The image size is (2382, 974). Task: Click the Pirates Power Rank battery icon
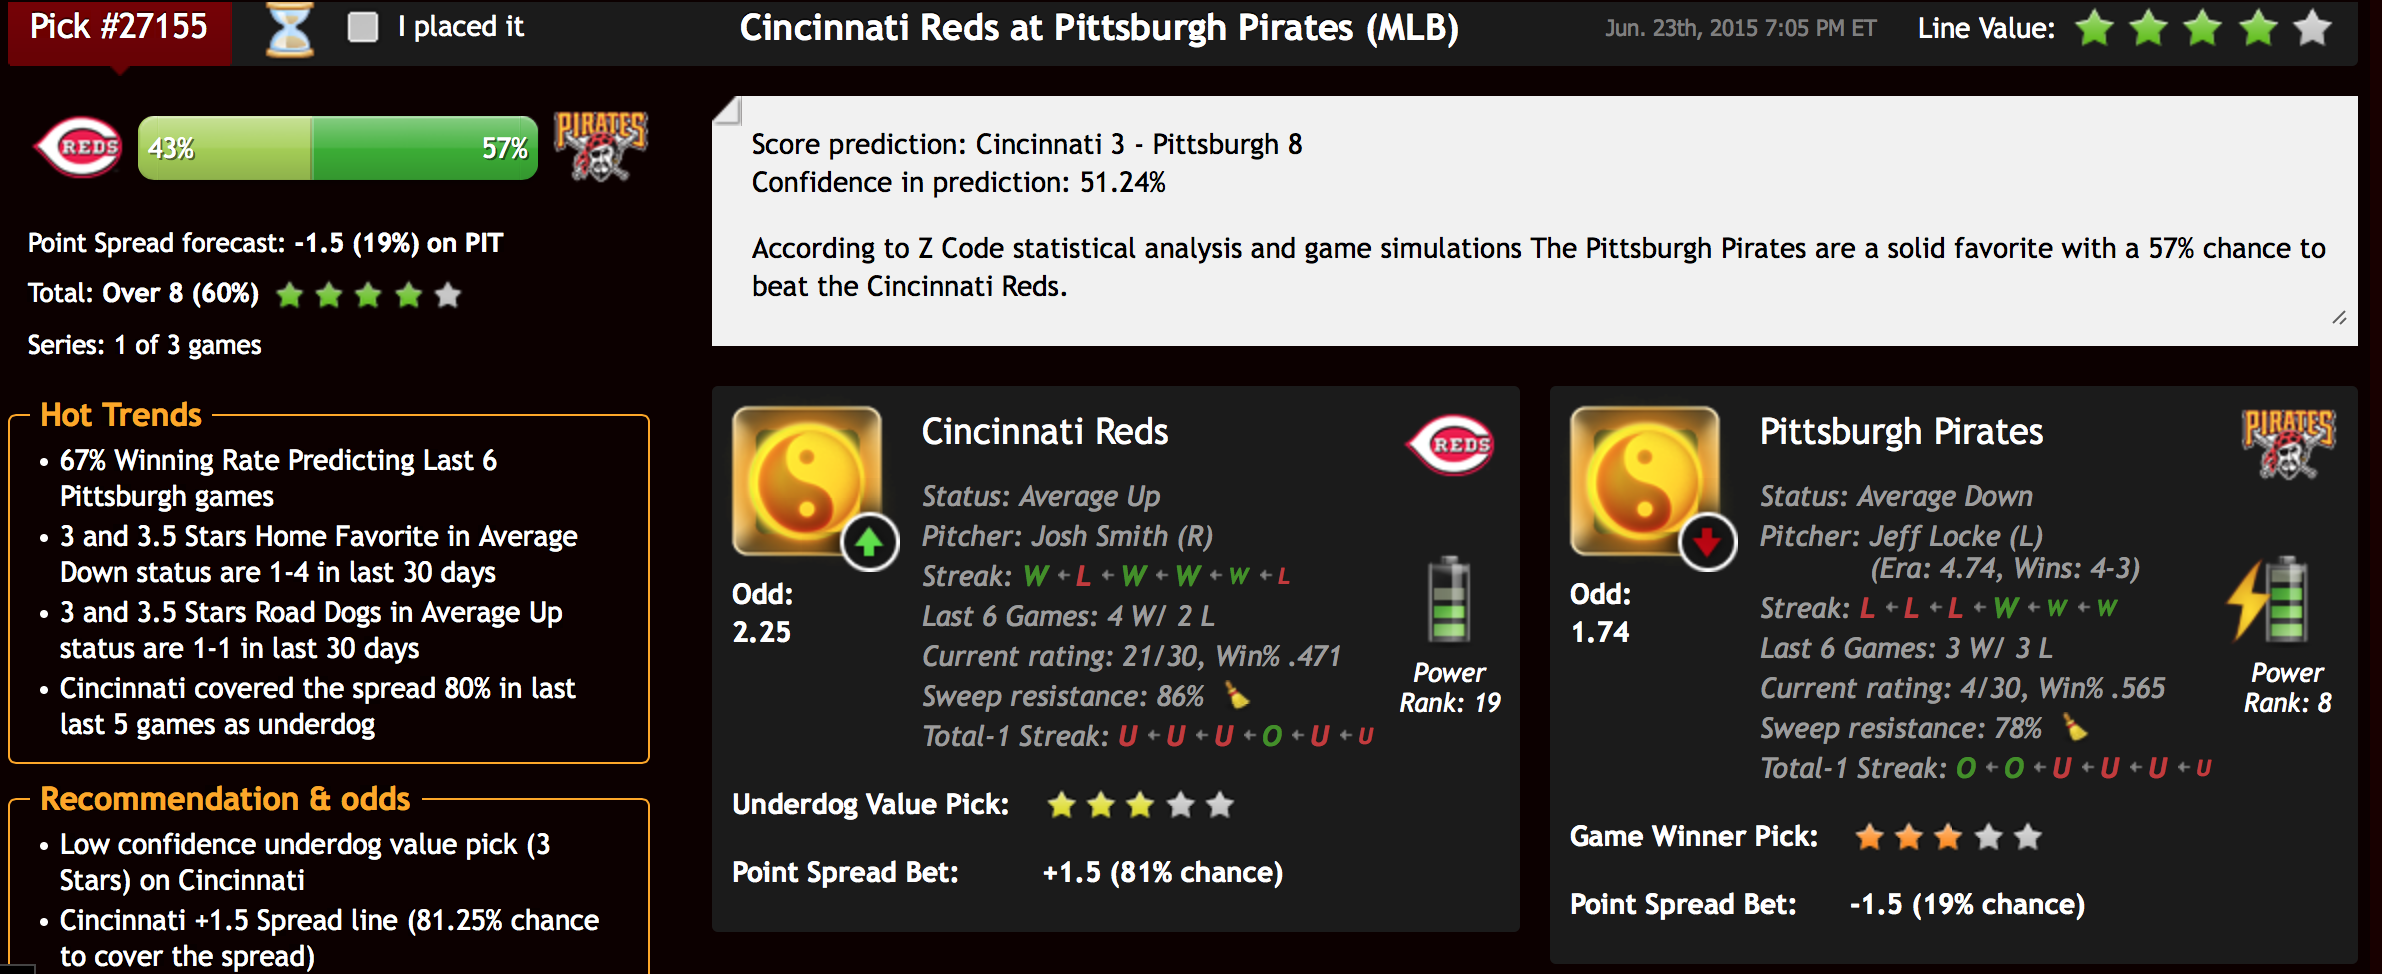coord(2272,599)
